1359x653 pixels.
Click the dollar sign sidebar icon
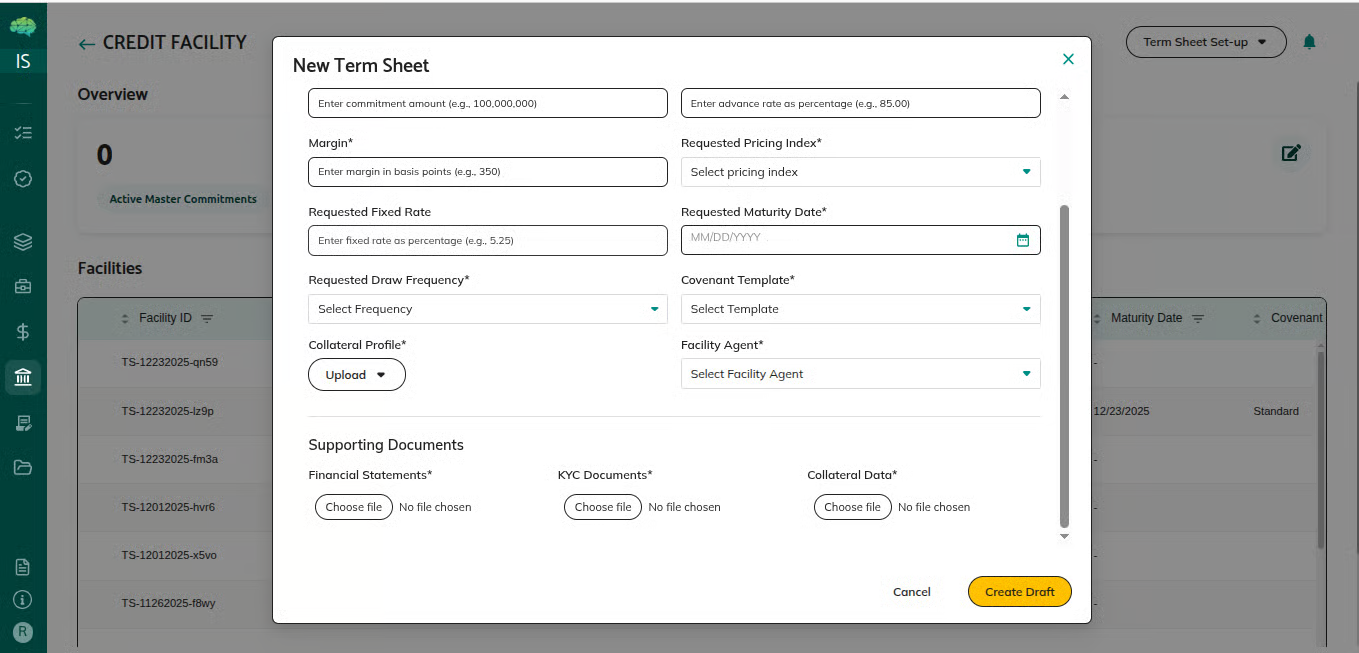(23, 332)
